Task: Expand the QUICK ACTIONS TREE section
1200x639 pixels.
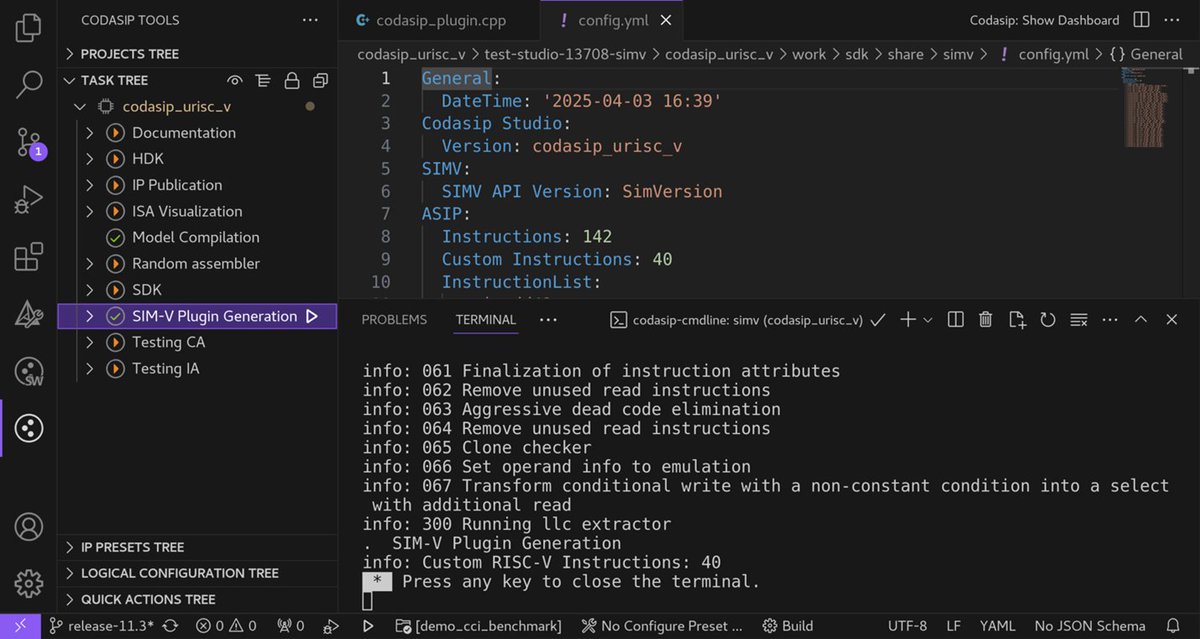Action: 197,599
